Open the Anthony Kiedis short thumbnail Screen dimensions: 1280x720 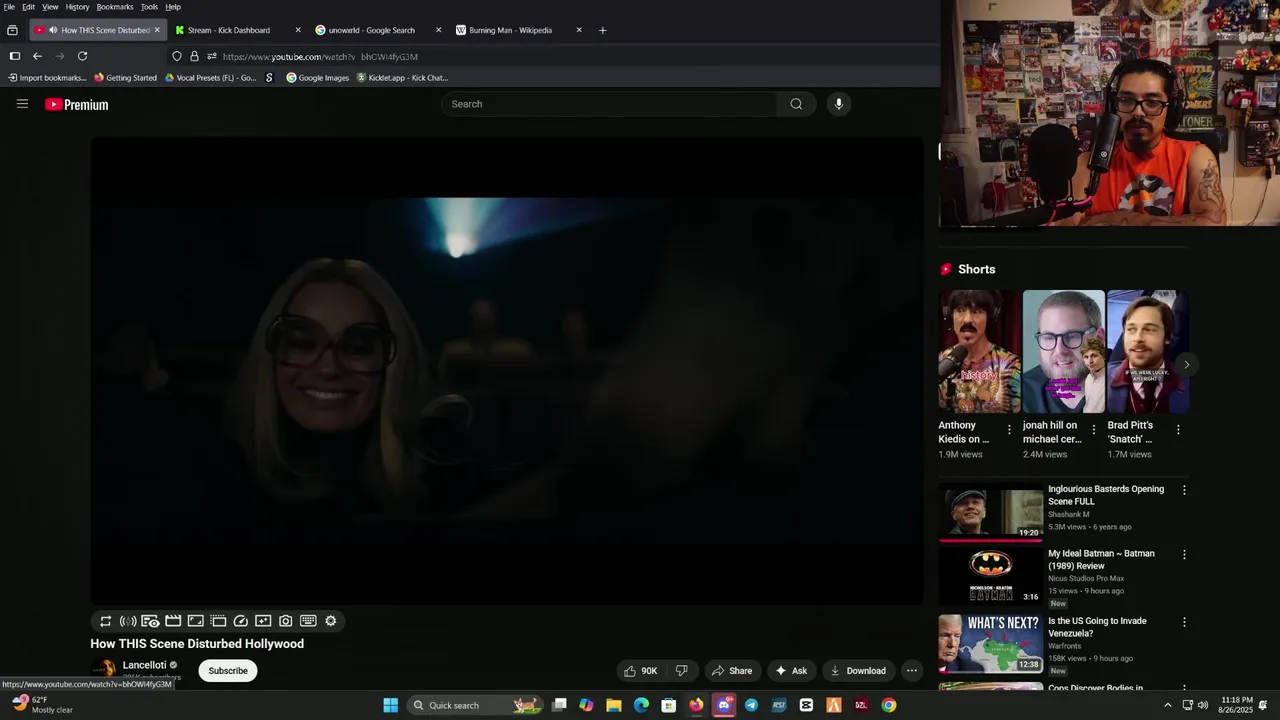tap(979, 352)
